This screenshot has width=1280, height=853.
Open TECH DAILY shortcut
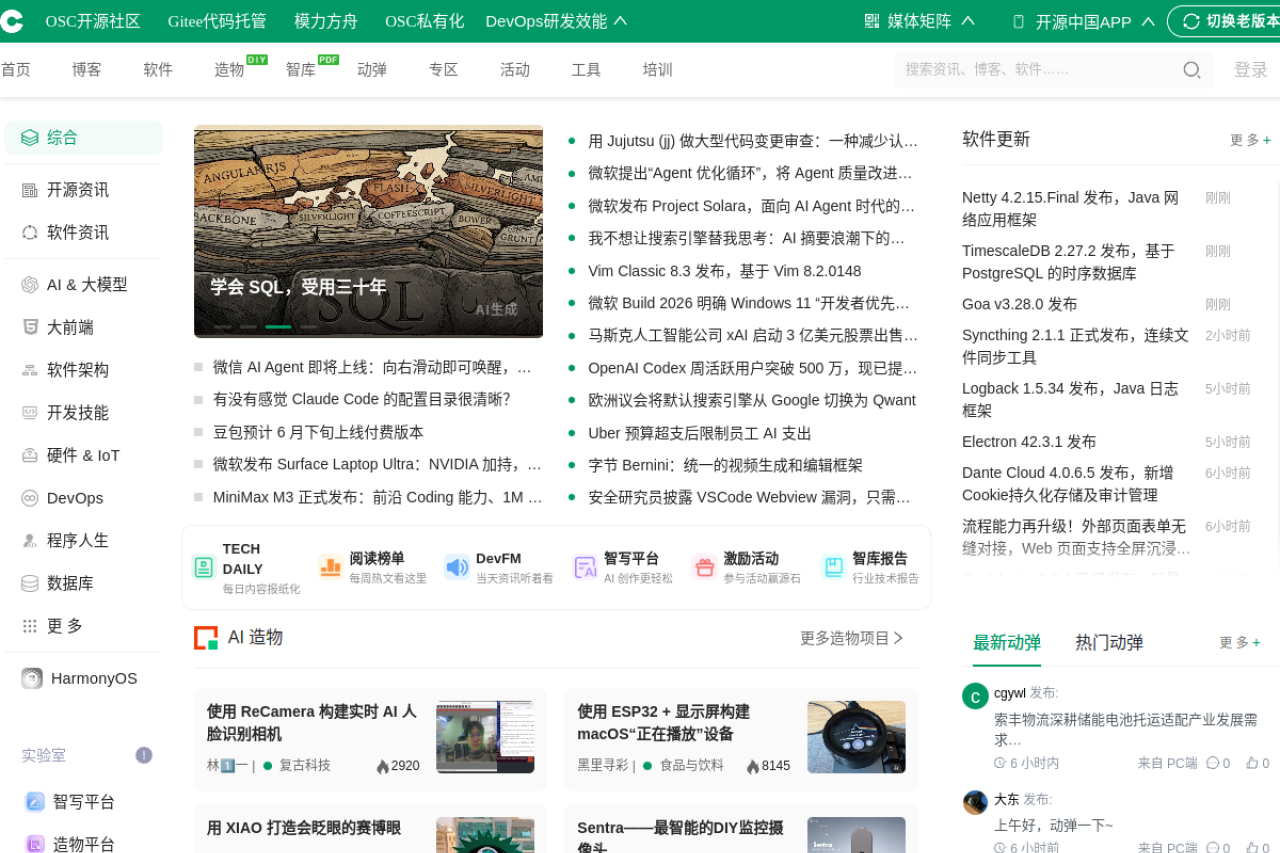(x=247, y=568)
